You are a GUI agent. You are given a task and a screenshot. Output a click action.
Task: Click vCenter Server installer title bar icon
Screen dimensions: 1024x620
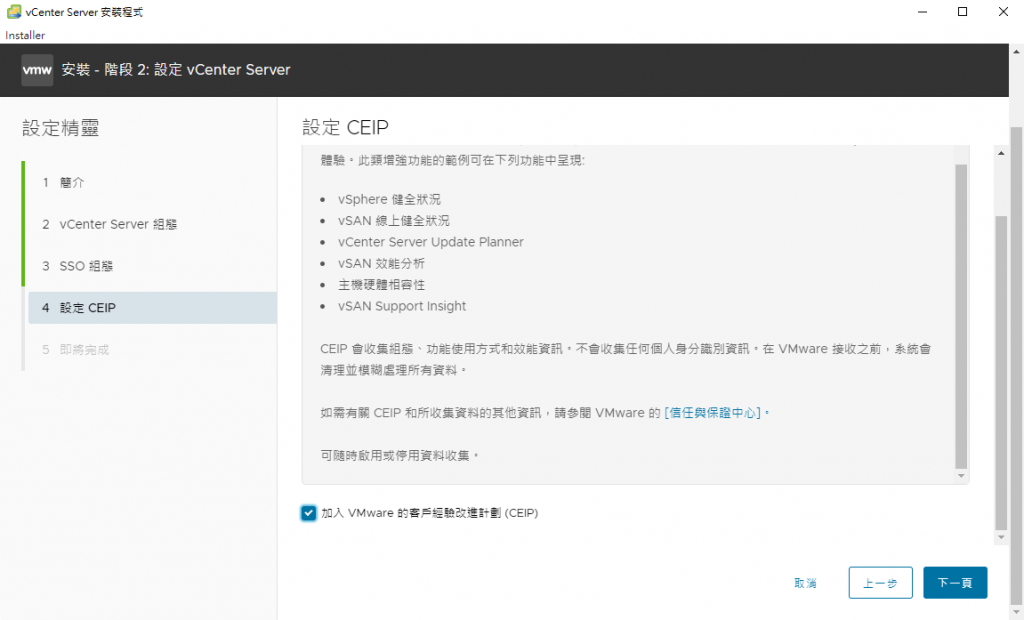tap(14, 12)
